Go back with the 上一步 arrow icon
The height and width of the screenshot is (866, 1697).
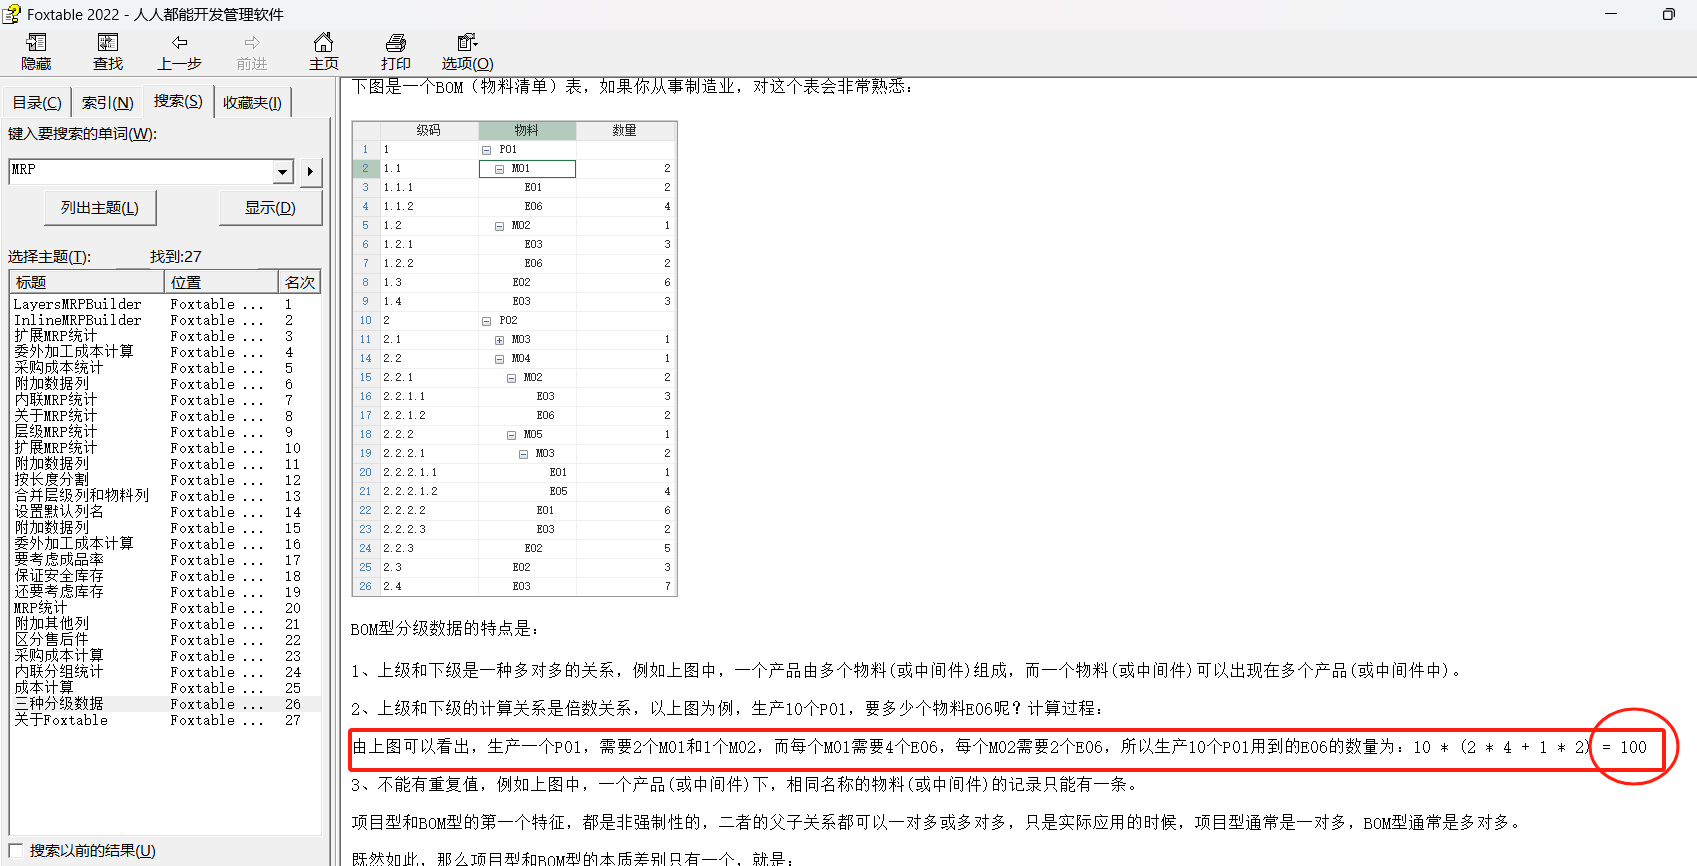pos(180,42)
